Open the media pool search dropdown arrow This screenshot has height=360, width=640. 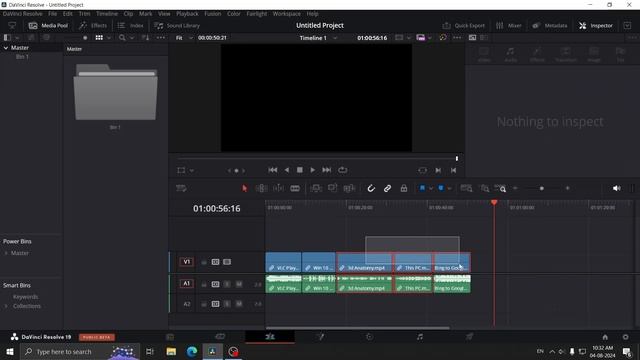point(132,38)
